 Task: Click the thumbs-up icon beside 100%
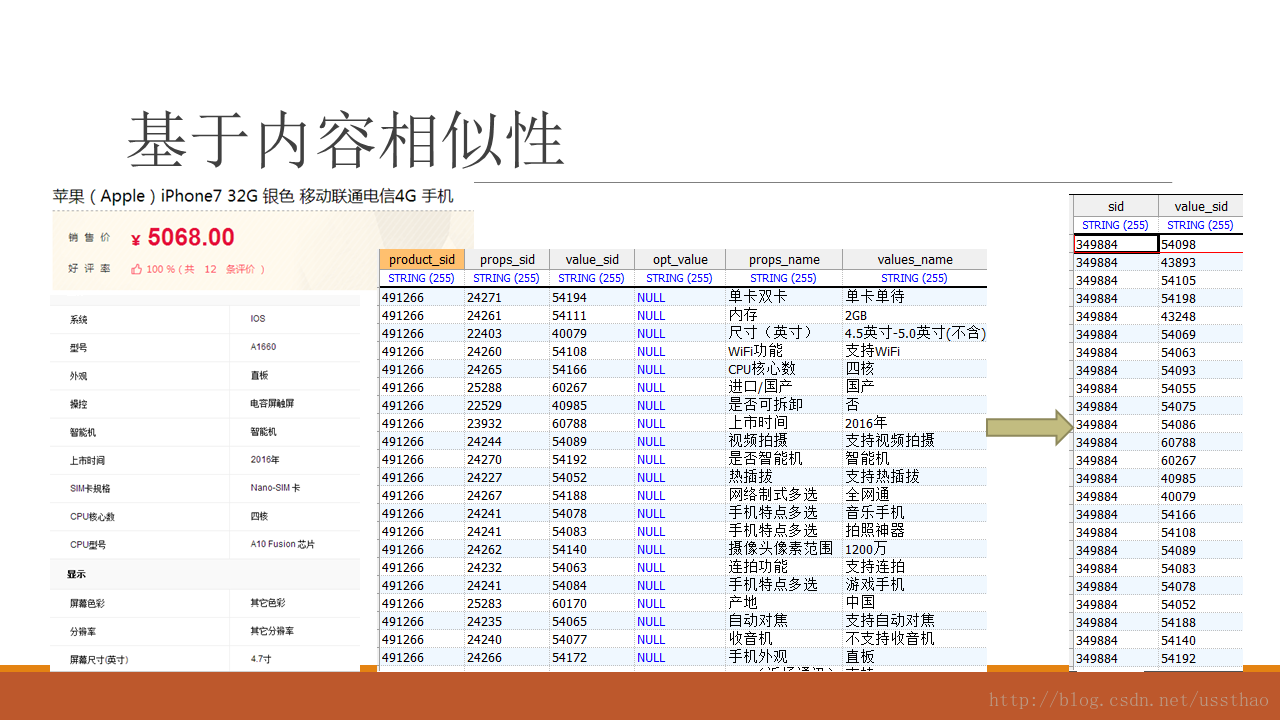pyautogui.click(x=136, y=269)
